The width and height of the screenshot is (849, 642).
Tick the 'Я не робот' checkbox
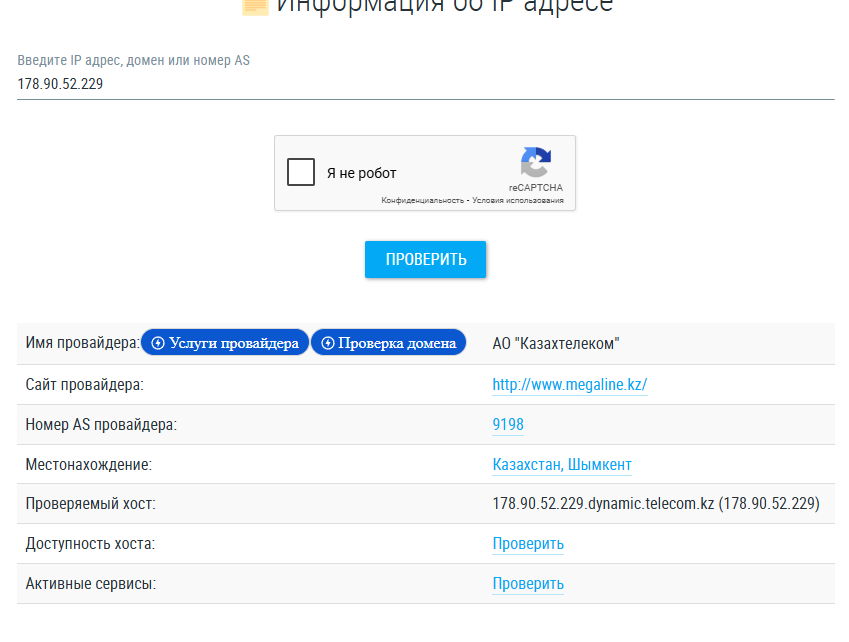pyautogui.click(x=301, y=172)
